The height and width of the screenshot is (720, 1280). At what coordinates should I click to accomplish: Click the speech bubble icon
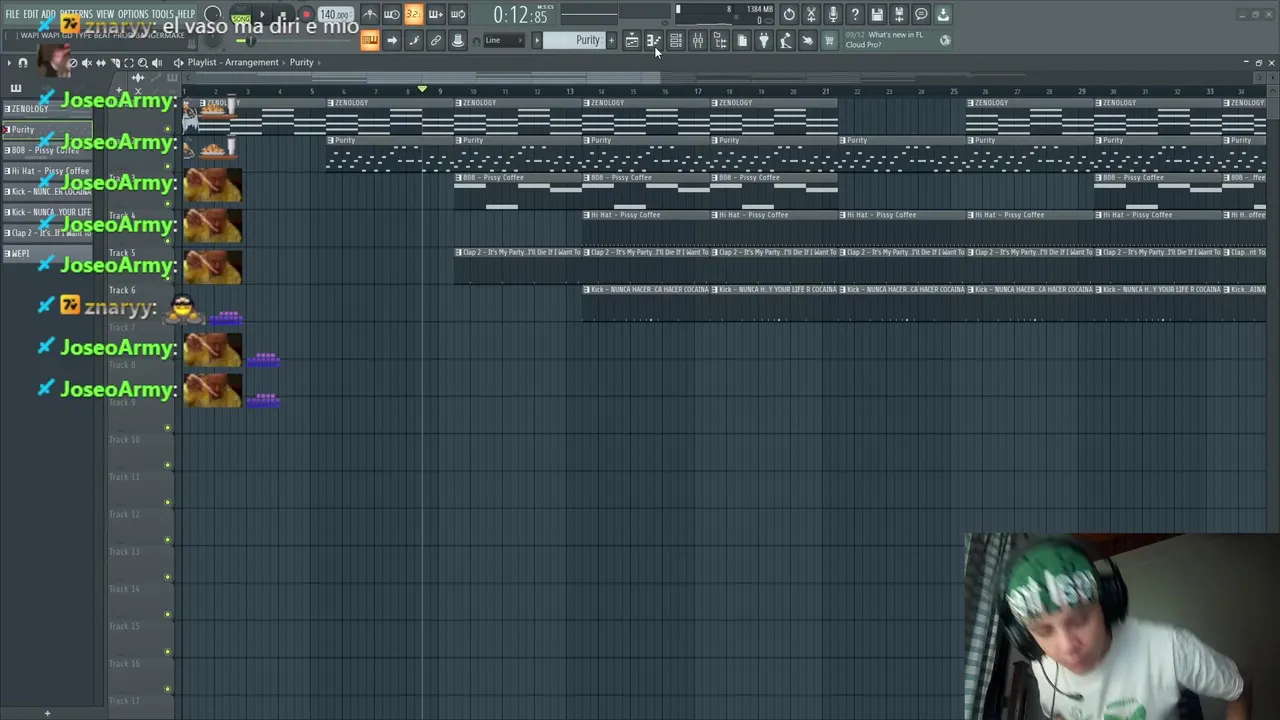[921, 14]
